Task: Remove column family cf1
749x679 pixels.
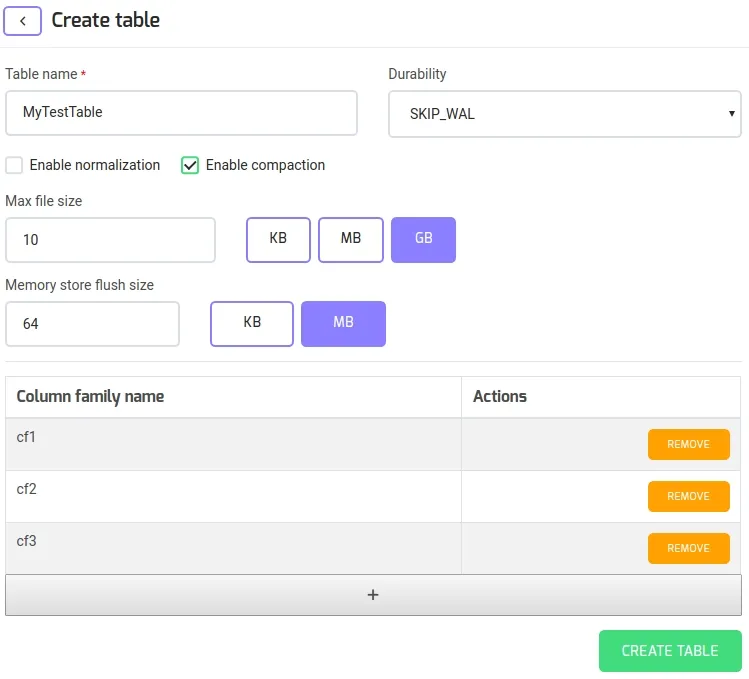Action: (x=688, y=444)
